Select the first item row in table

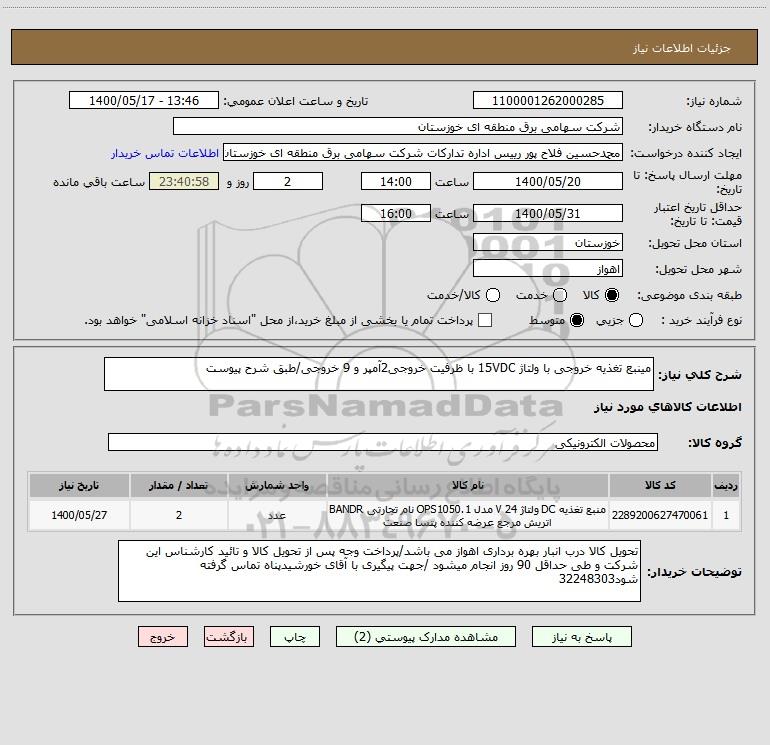[x=384, y=515]
